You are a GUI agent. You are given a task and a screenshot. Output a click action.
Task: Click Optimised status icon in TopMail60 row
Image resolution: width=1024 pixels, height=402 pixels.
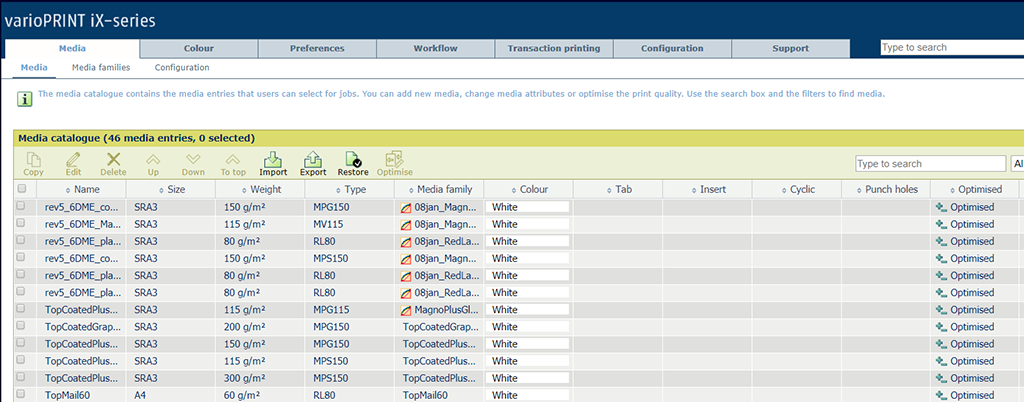point(941,395)
